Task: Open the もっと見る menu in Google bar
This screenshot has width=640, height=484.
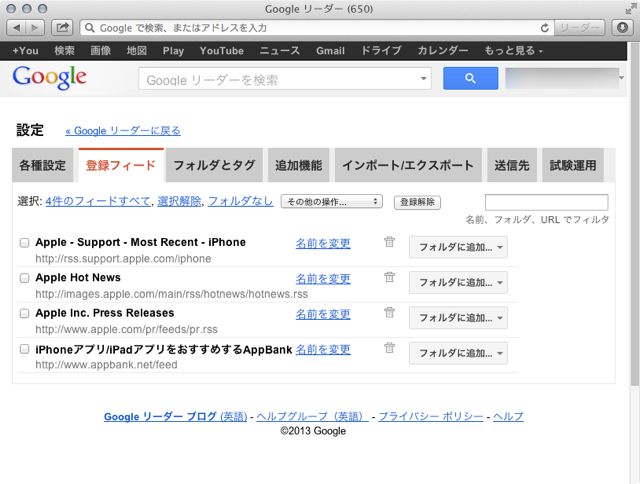Action: [x=513, y=51]
